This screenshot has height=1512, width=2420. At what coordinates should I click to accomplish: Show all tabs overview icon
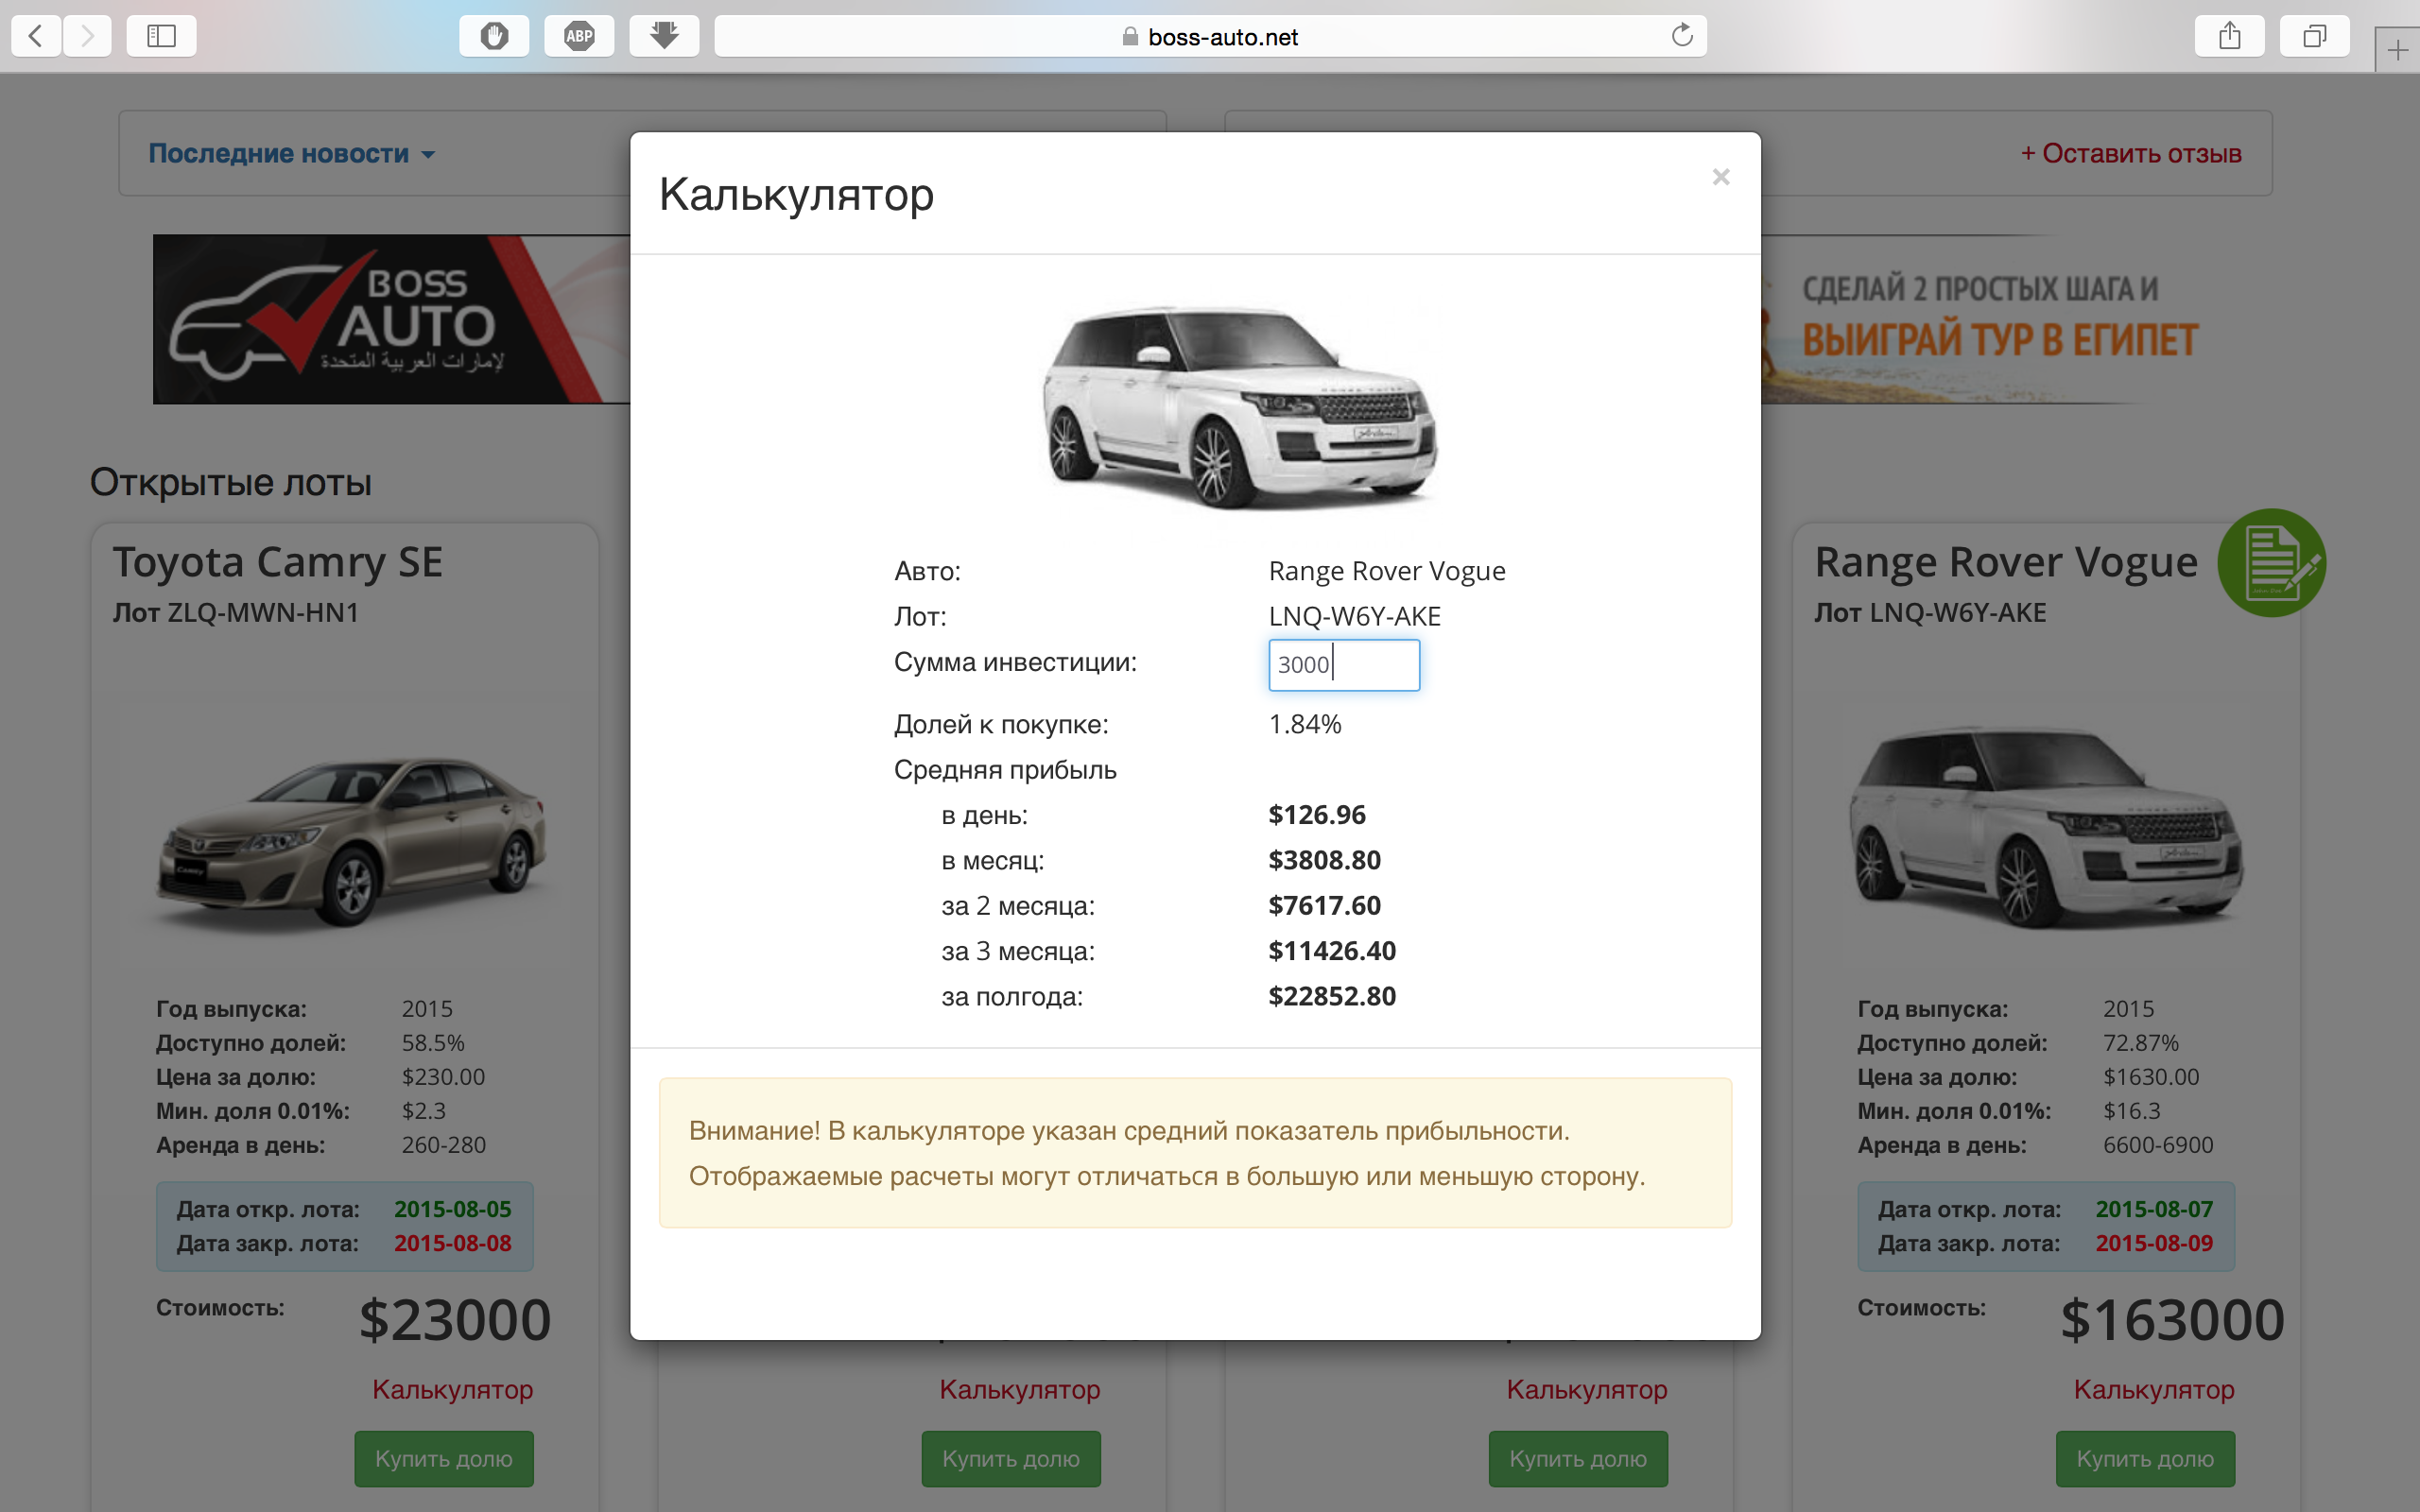tap(2314, 37)
